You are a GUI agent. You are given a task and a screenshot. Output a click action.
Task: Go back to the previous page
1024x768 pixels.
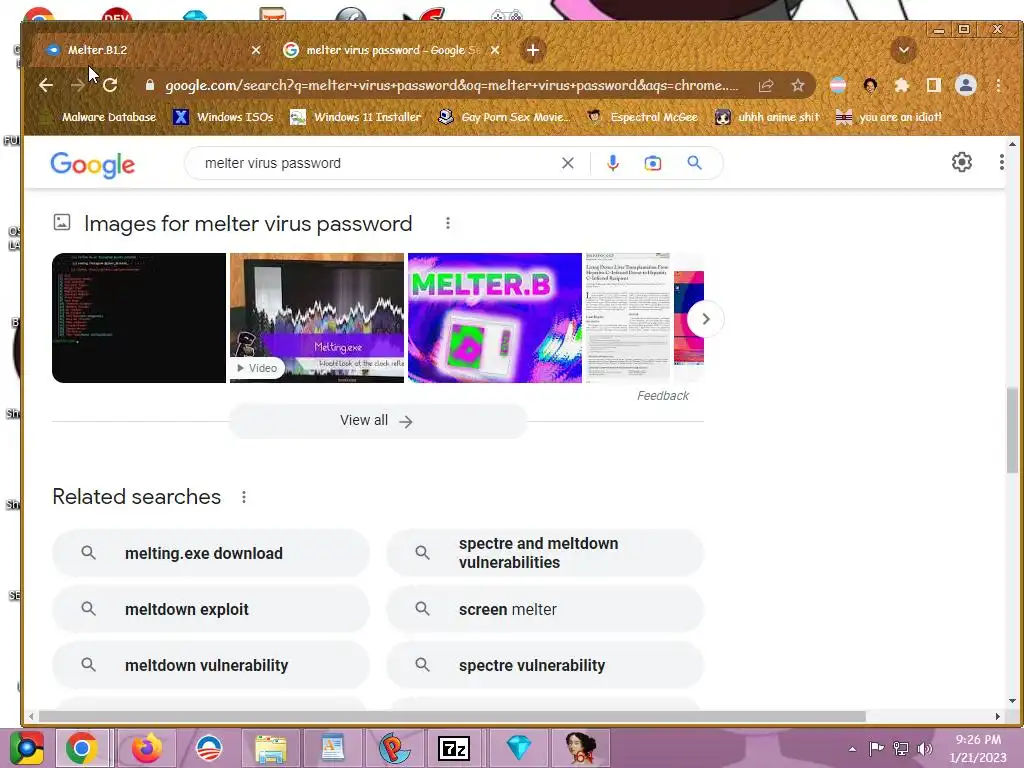[46, 85]
